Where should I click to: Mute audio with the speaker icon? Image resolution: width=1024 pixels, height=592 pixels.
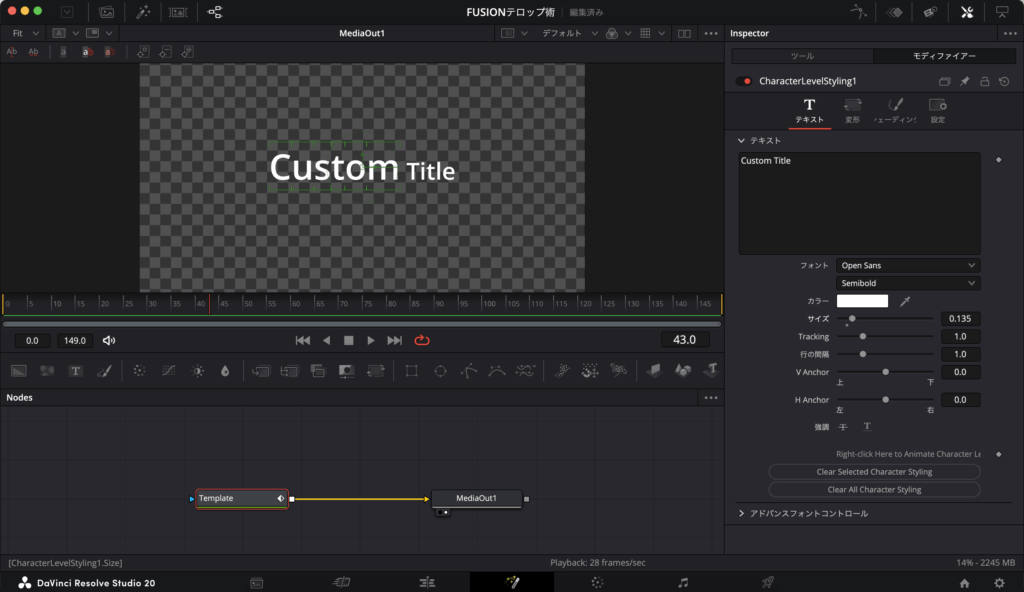coord(109,340)
